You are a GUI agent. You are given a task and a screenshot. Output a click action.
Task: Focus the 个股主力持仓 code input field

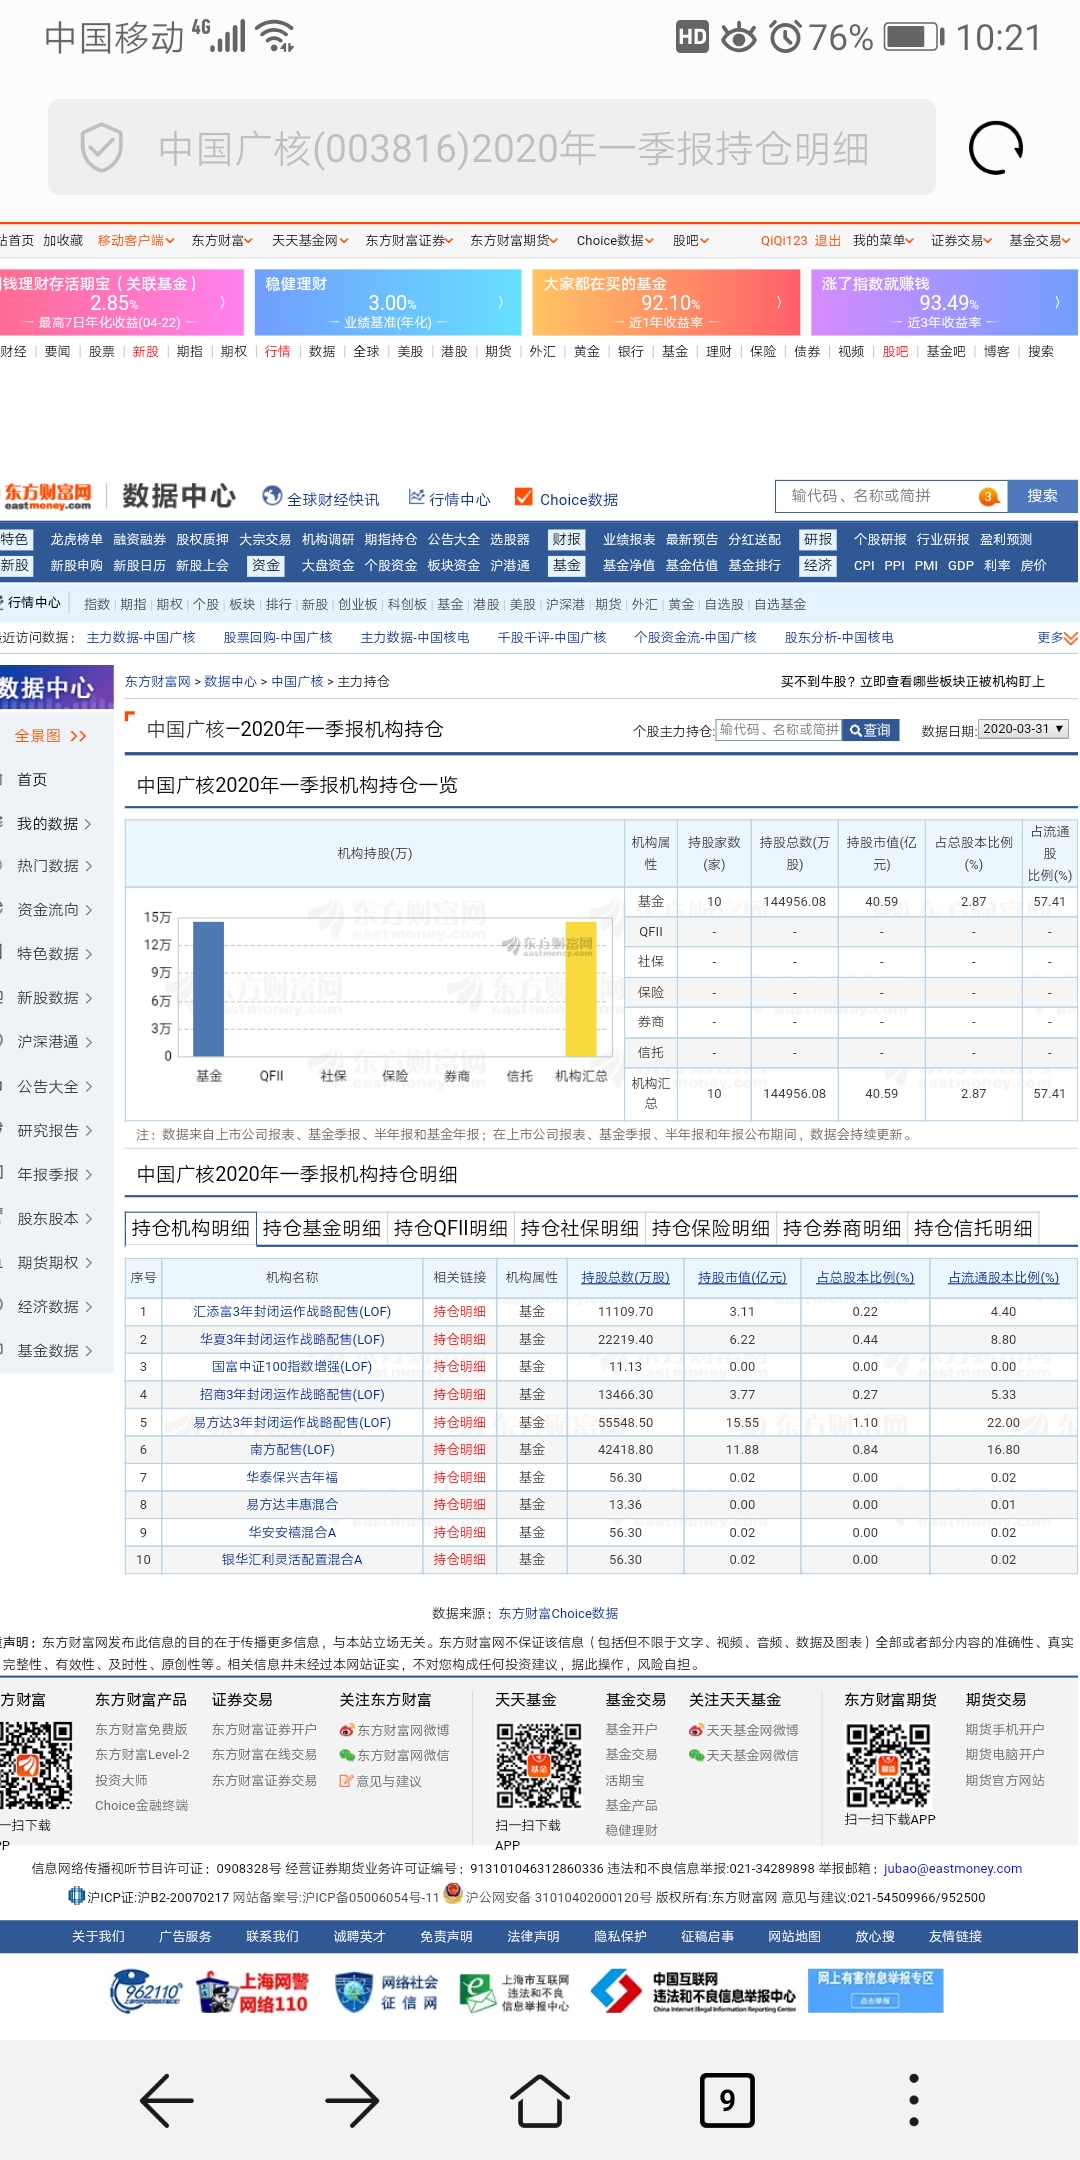tap(779, 730)
